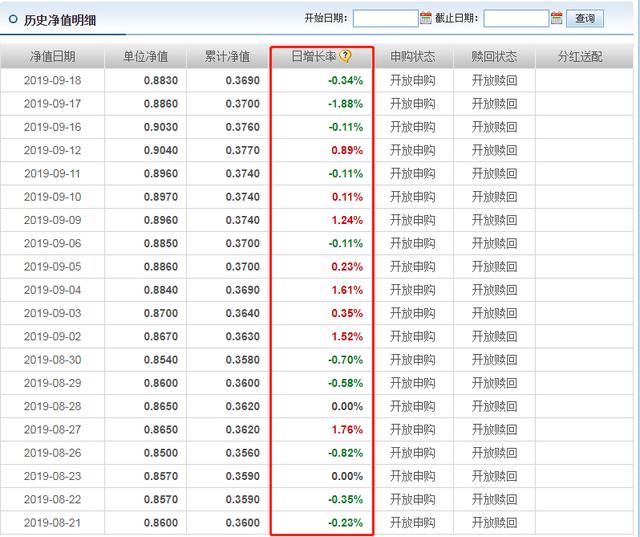
Task: Click the cumulative net value 0.3640
Action: 242,313
